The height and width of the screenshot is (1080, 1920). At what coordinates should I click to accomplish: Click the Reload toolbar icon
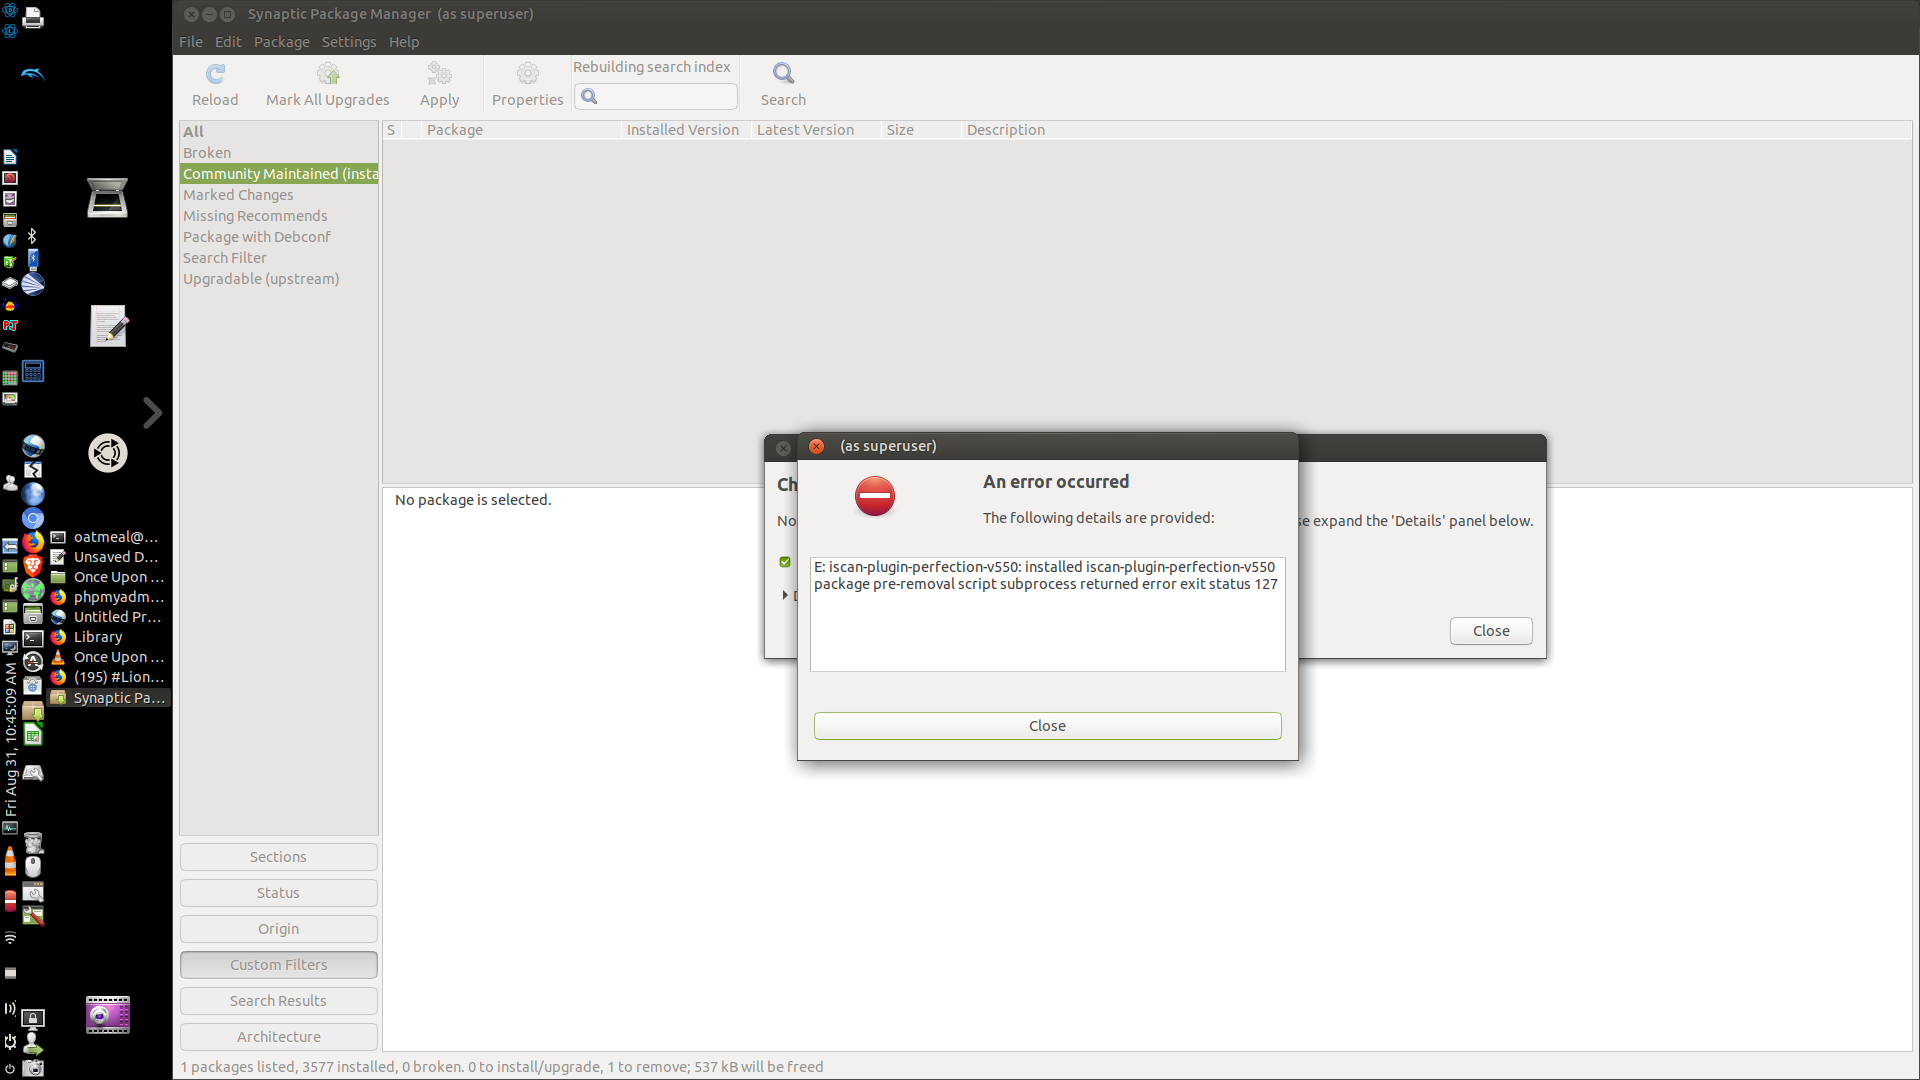215,74
